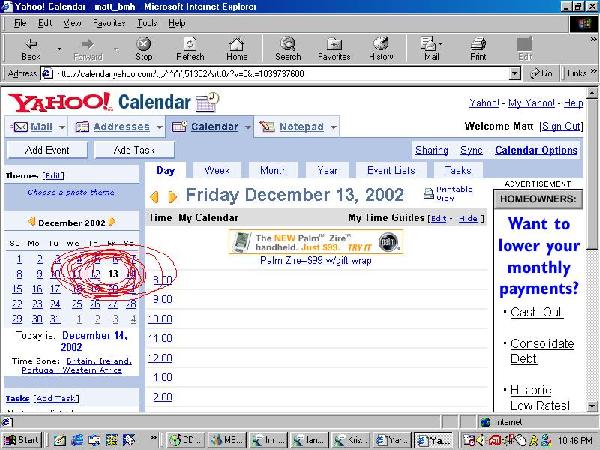Expand Links bar chevron
The width and height of the screenshot is (600, 450).
(593, 72)
